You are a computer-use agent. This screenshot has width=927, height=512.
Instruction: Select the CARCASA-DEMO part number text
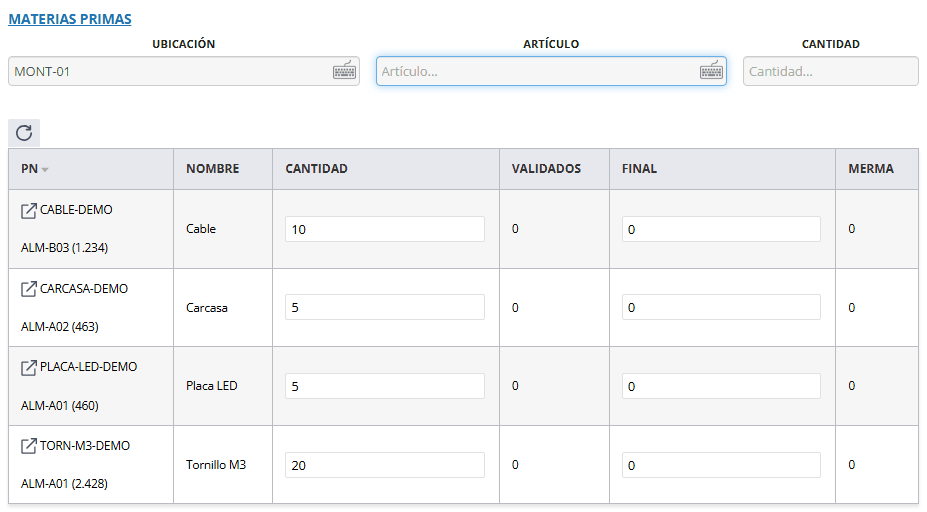84,289
